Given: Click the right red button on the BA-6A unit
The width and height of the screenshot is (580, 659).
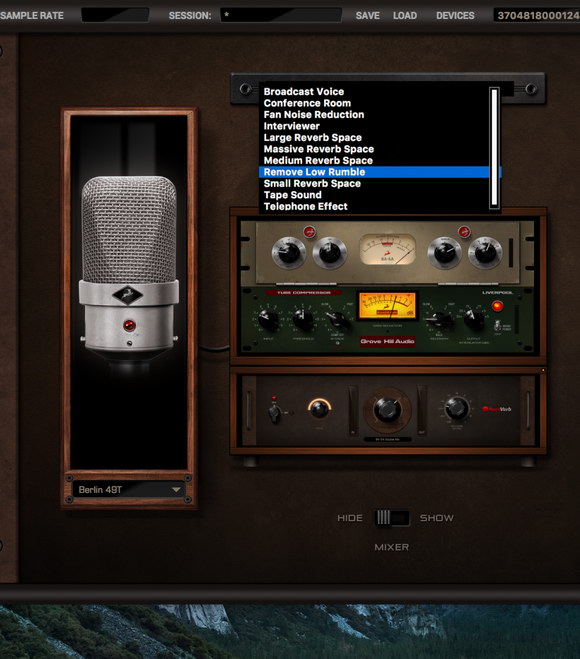Looking at the screenshot, I should 464,232.
